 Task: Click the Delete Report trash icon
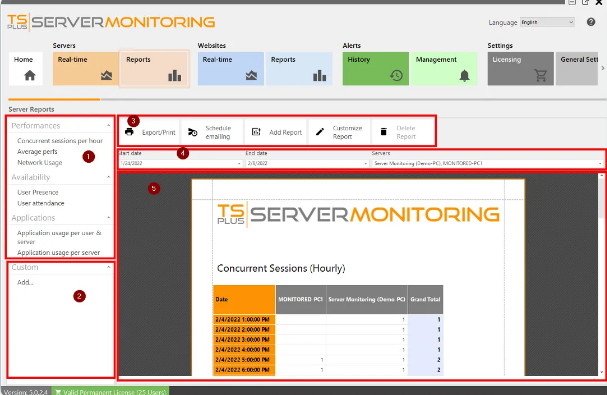[383, 132]
